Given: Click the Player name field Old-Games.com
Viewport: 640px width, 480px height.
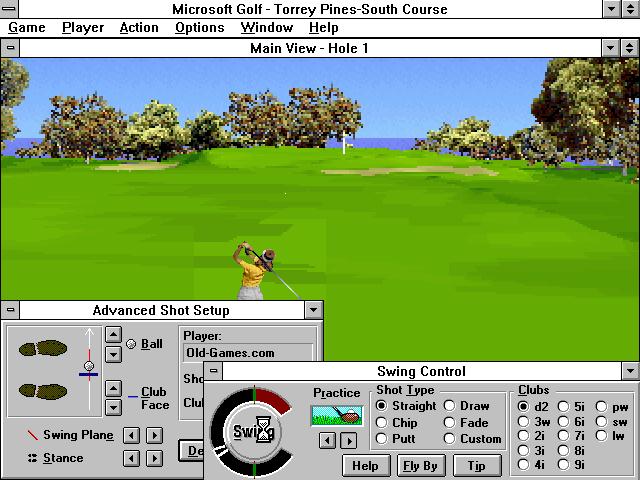Looking at the screenshot, I should coord(247,353).
